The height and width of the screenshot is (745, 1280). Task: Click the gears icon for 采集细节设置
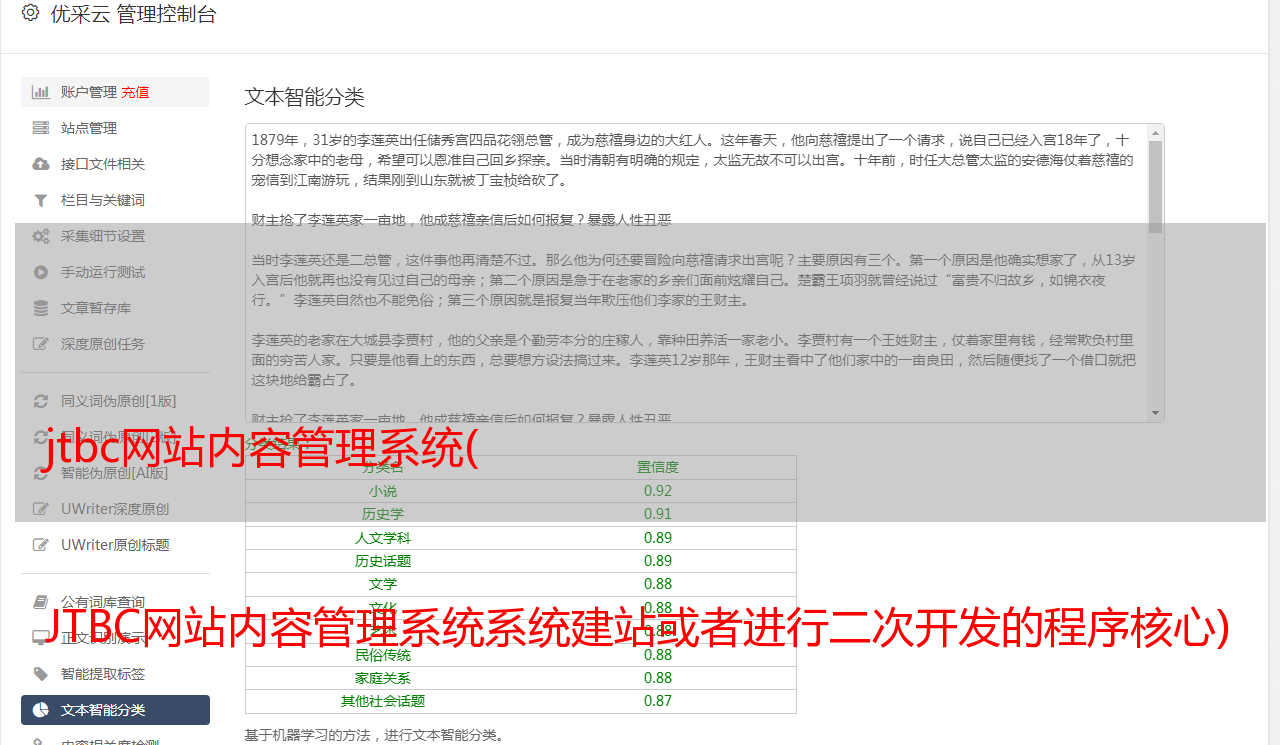coord(41,236)
